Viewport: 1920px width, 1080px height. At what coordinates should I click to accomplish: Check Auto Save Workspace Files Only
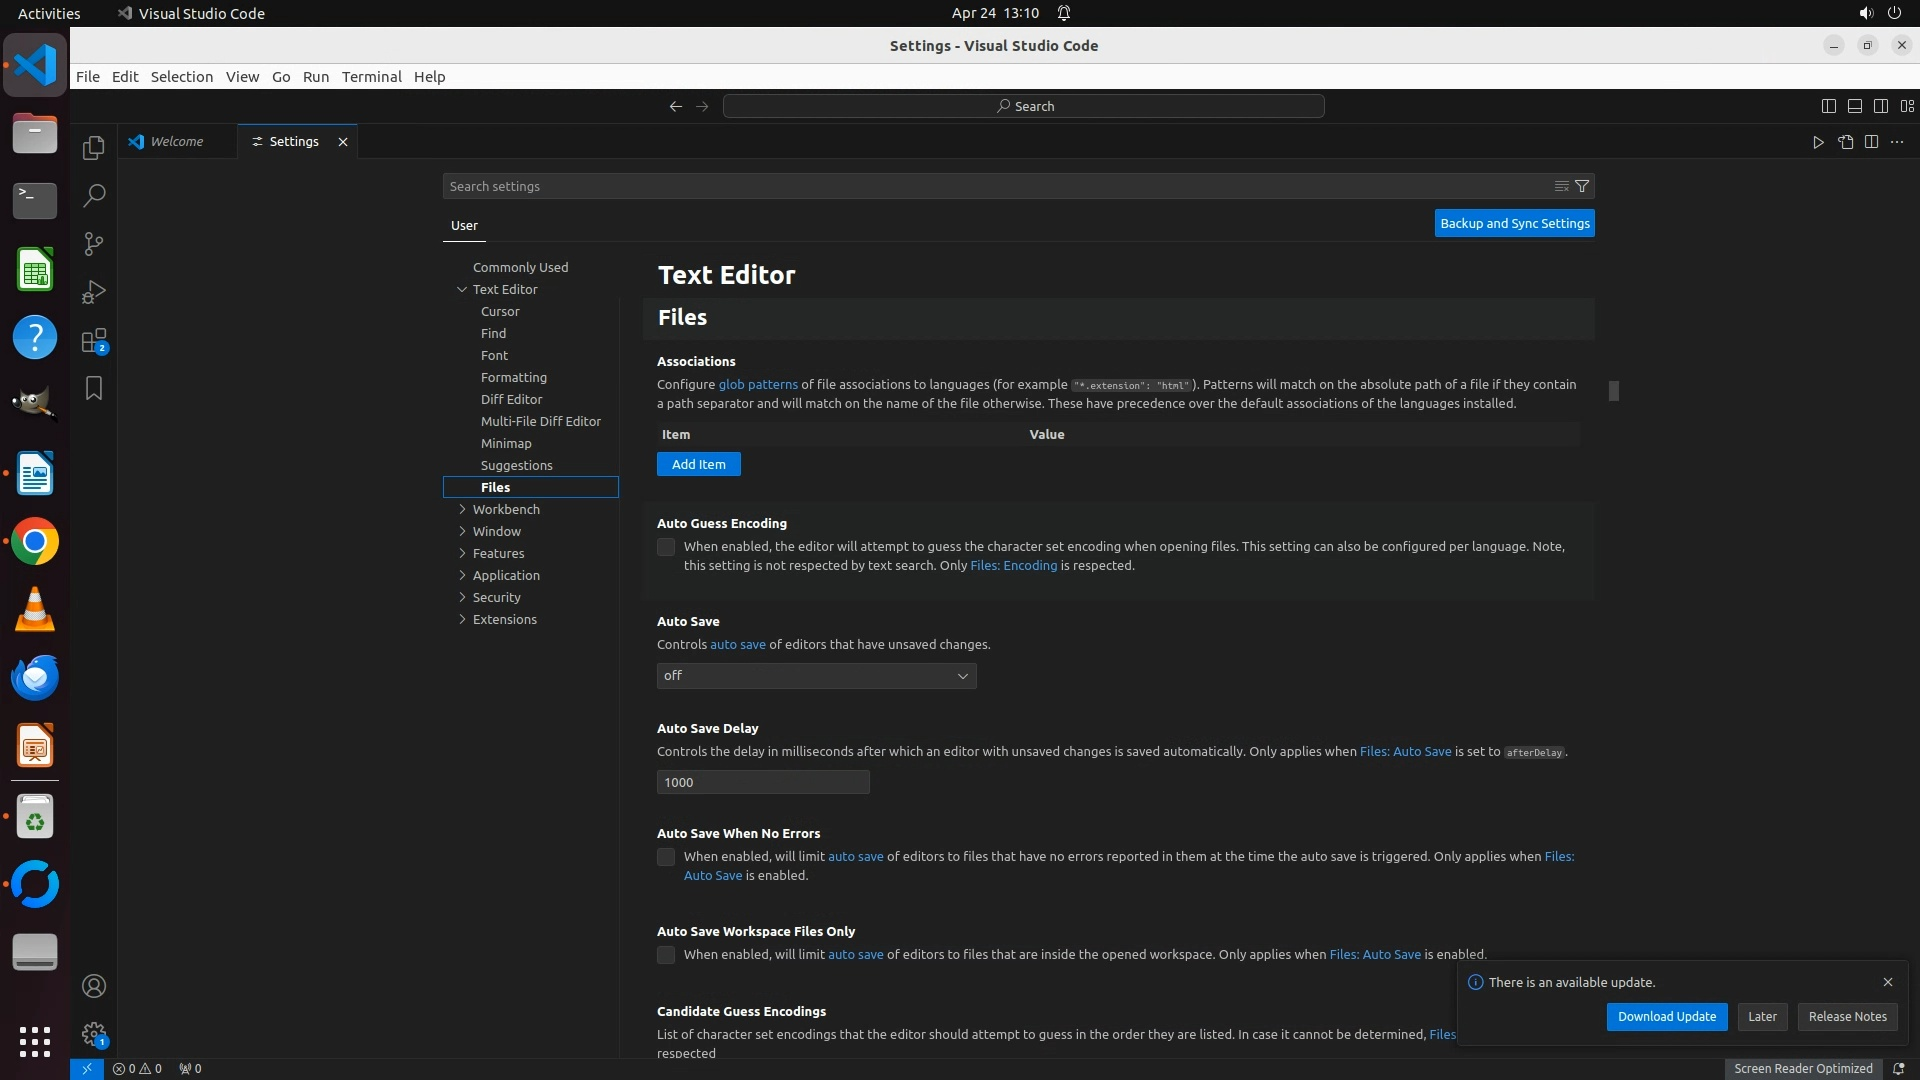[x=666, y=955]
